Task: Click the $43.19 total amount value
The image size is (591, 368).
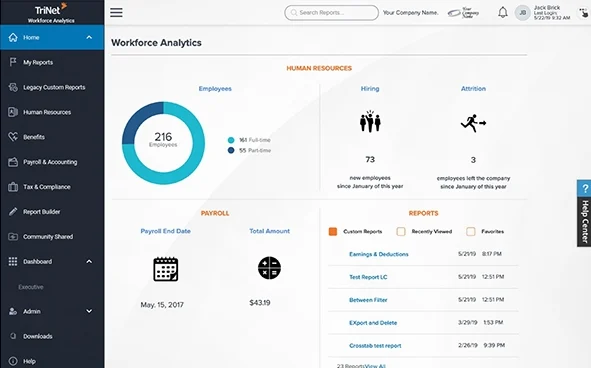Action: [x=260, y=302]
